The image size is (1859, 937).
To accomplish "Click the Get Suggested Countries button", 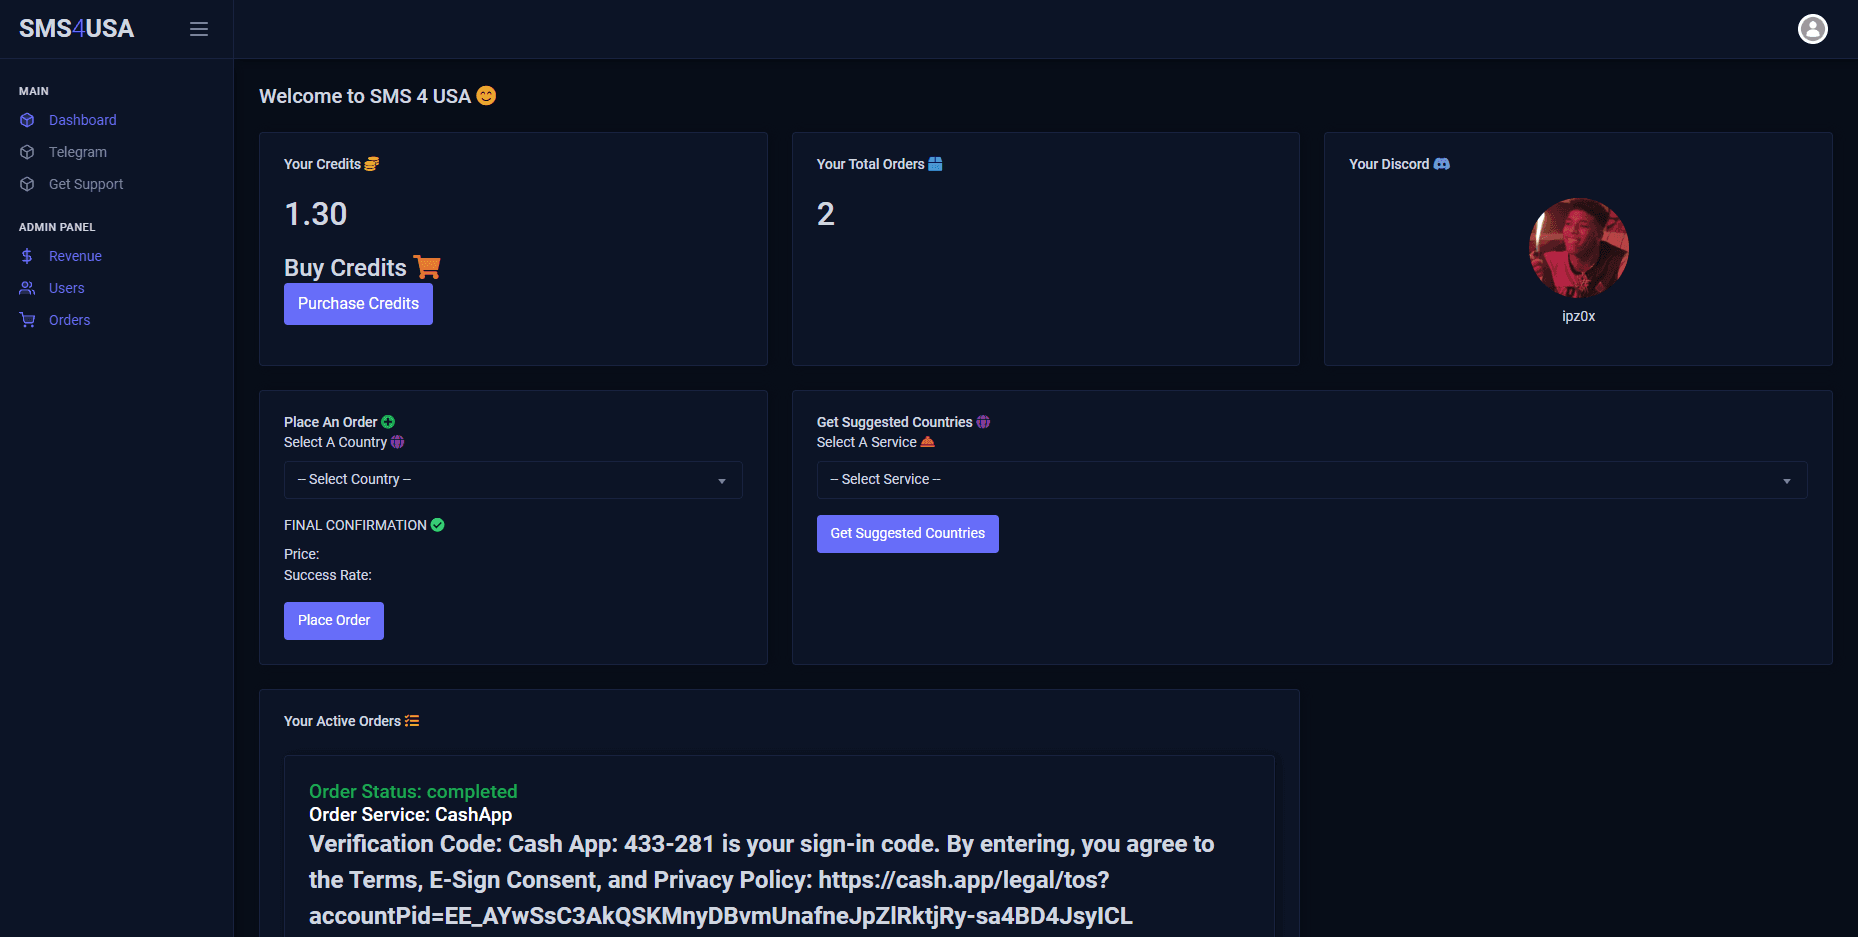I will pyautogui.click(x=907, y=534).
